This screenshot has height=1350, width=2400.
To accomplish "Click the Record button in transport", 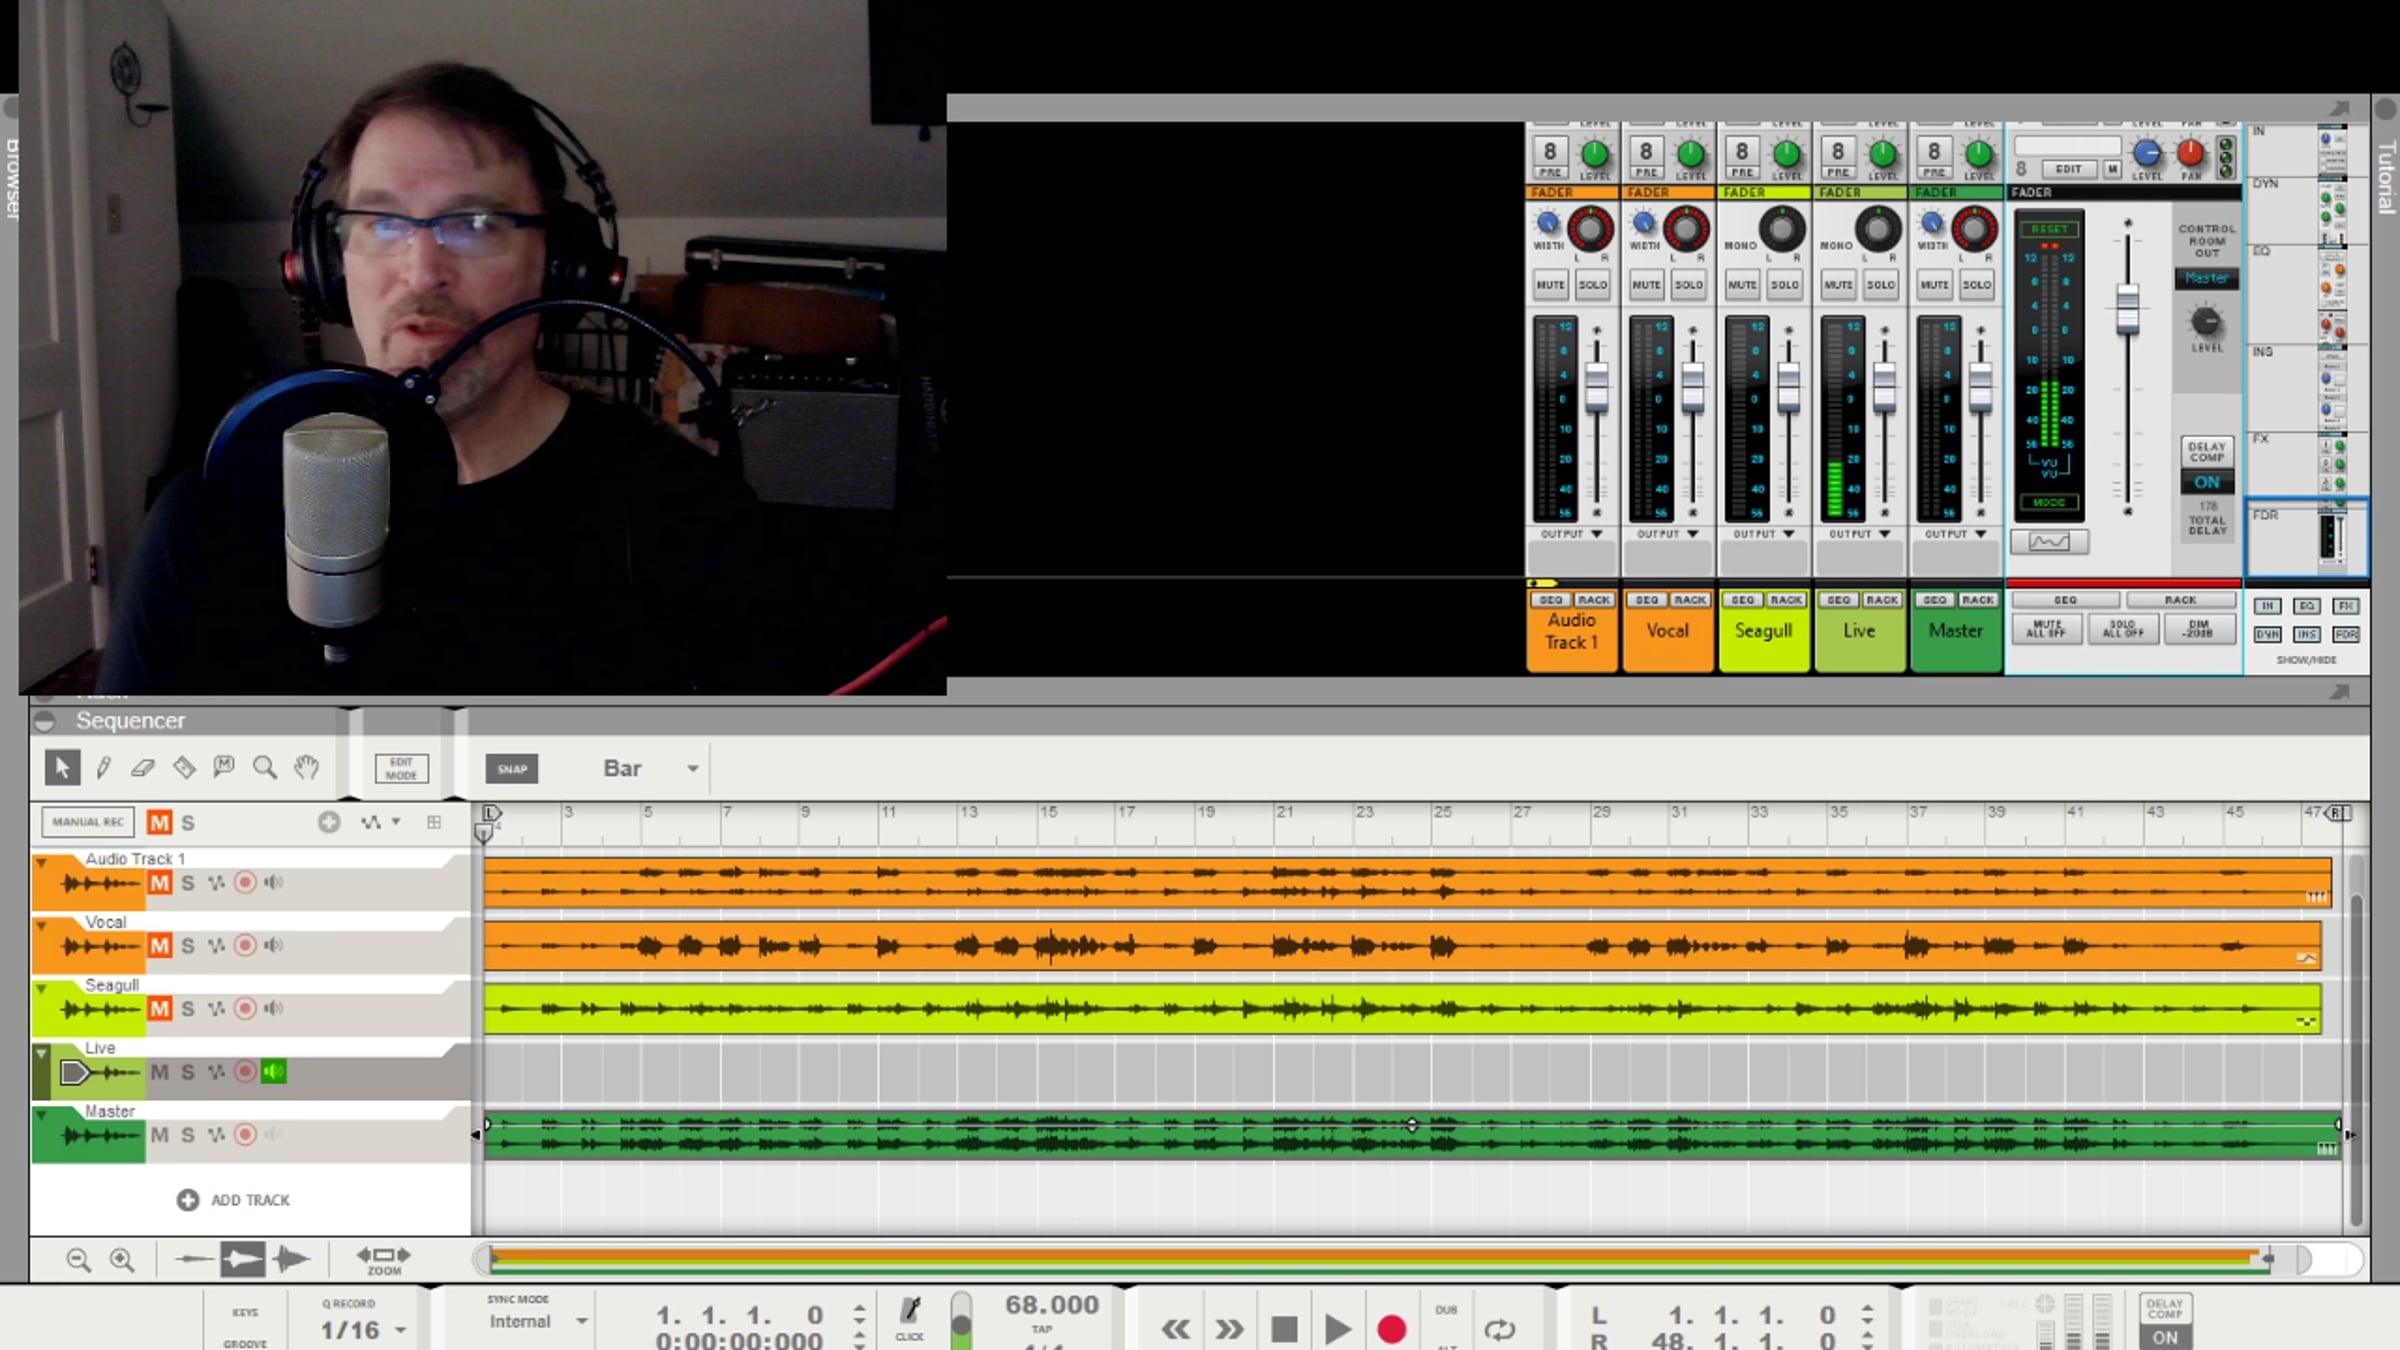I will pyautogui.click(x=1391, y=1329).
